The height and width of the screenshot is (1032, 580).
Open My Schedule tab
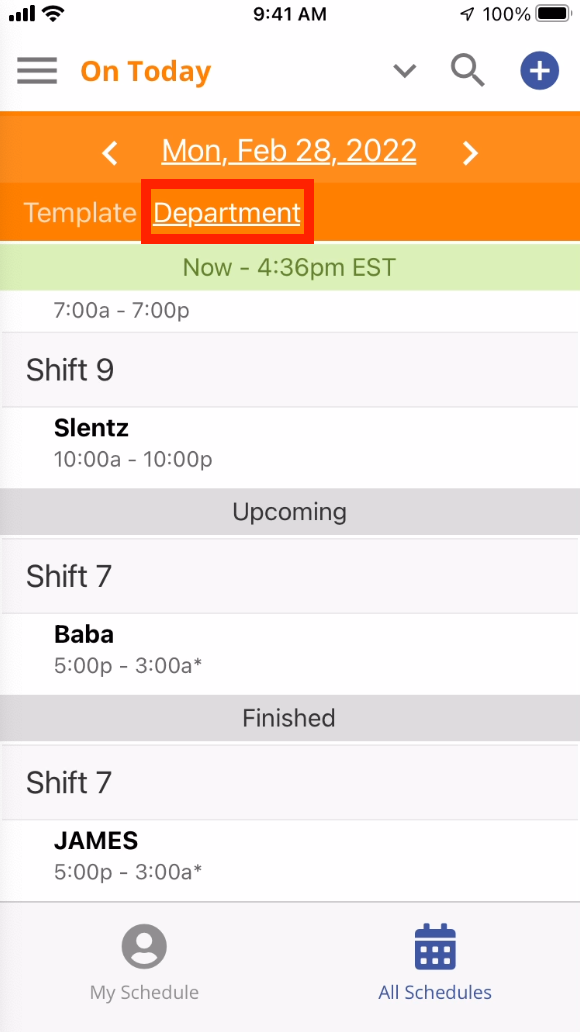click(x=144, y=962)
